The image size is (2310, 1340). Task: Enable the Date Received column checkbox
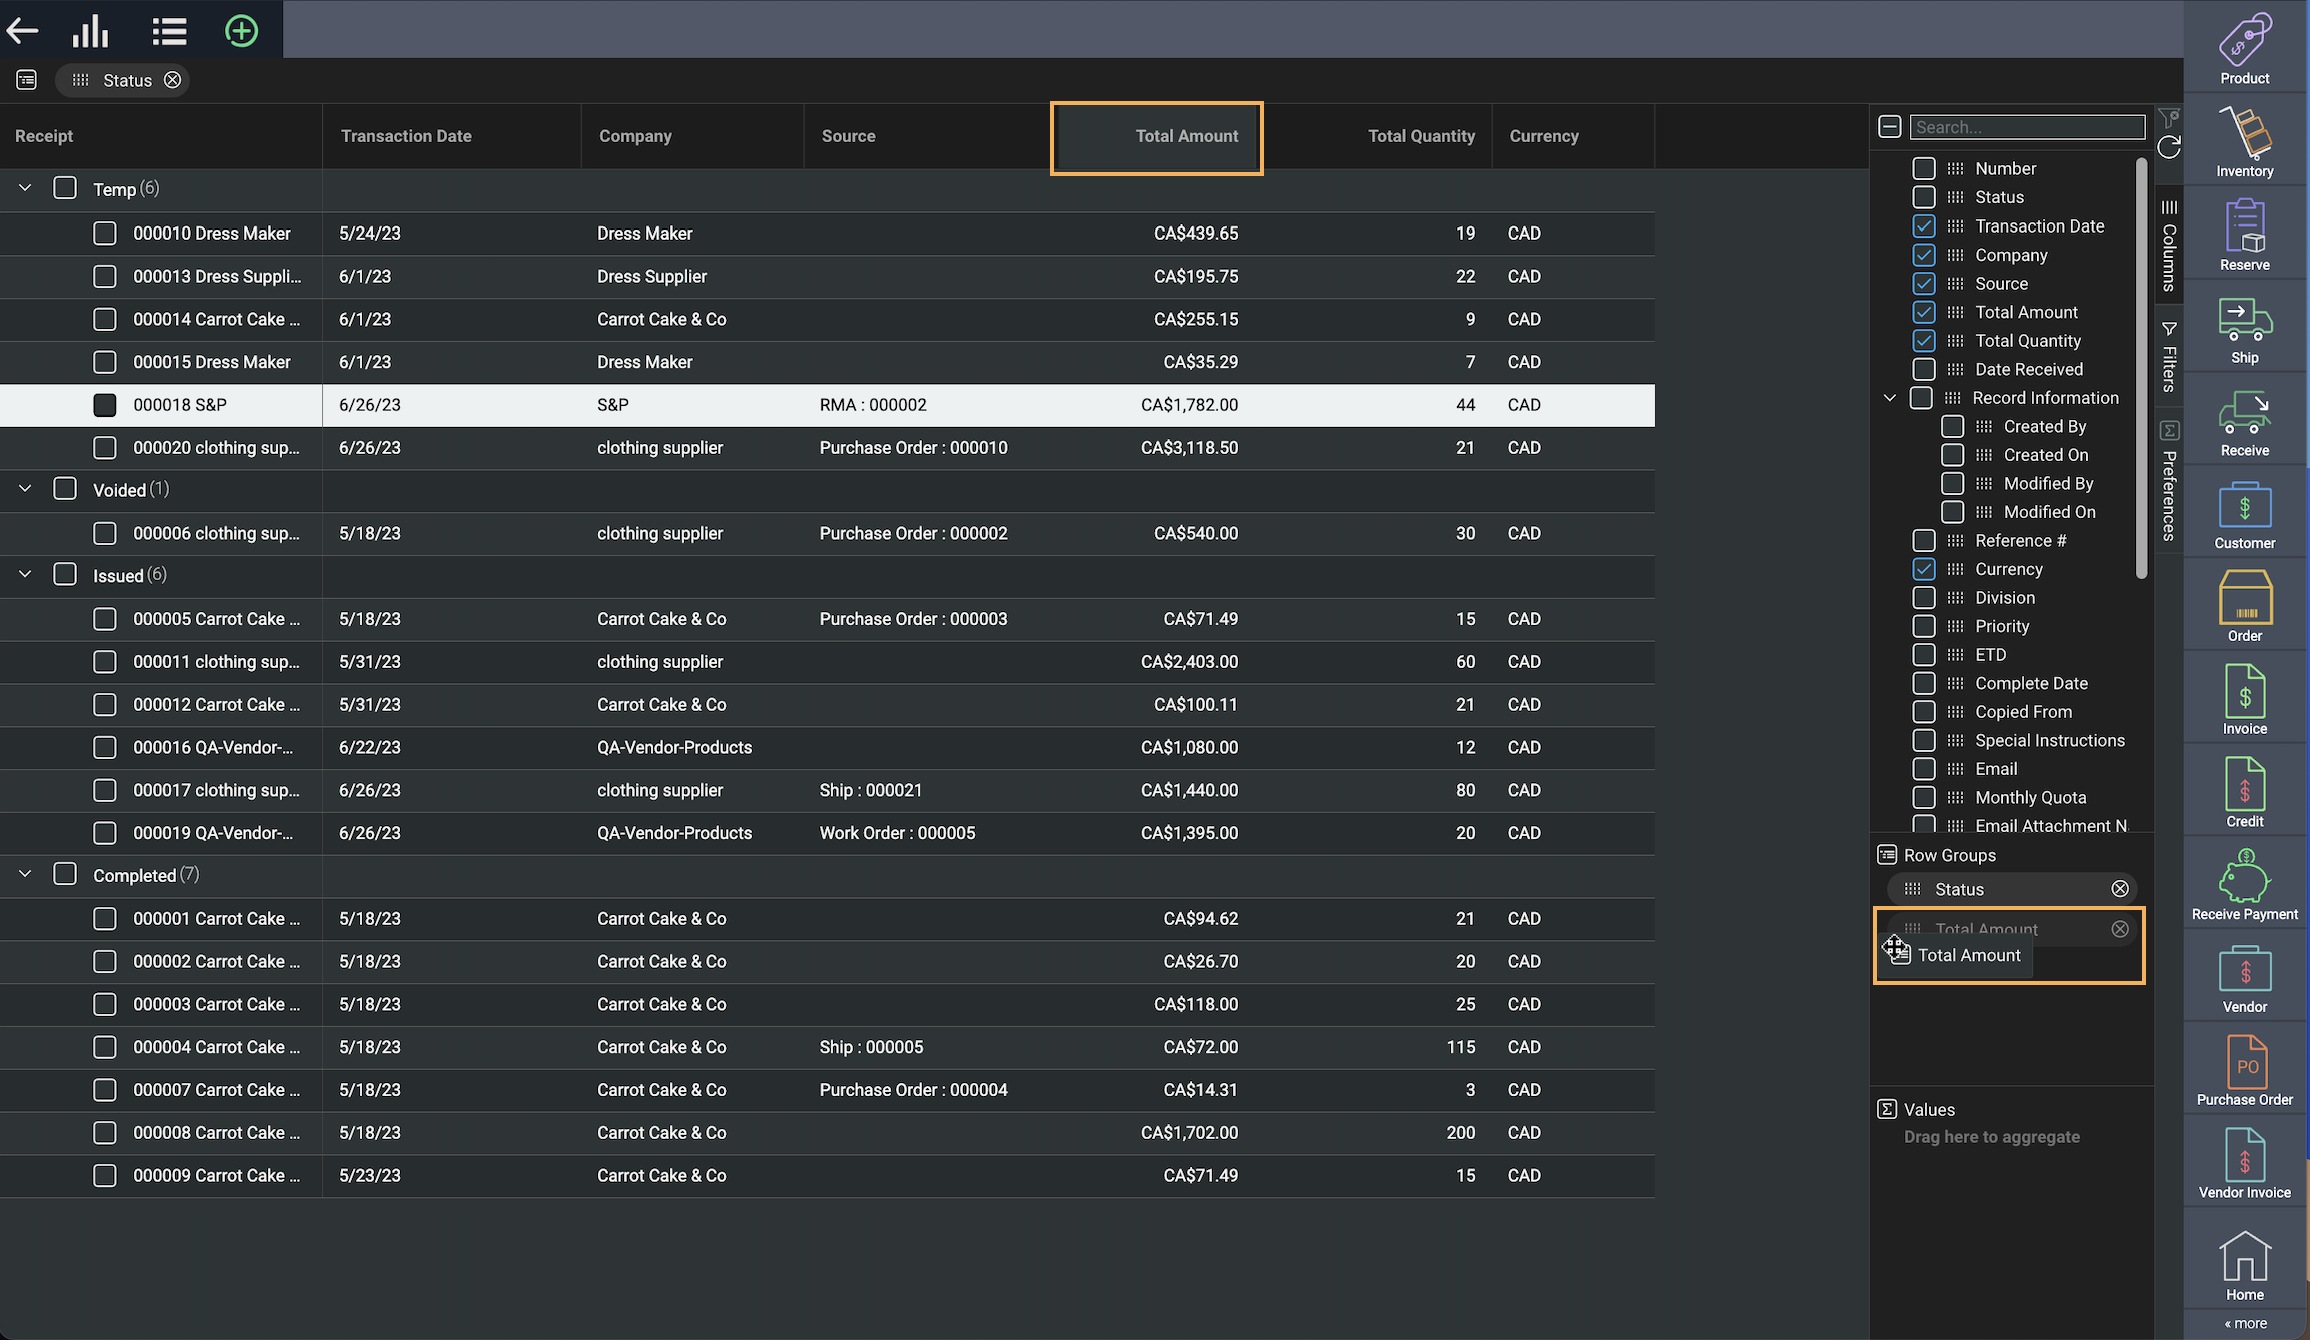1923,370
